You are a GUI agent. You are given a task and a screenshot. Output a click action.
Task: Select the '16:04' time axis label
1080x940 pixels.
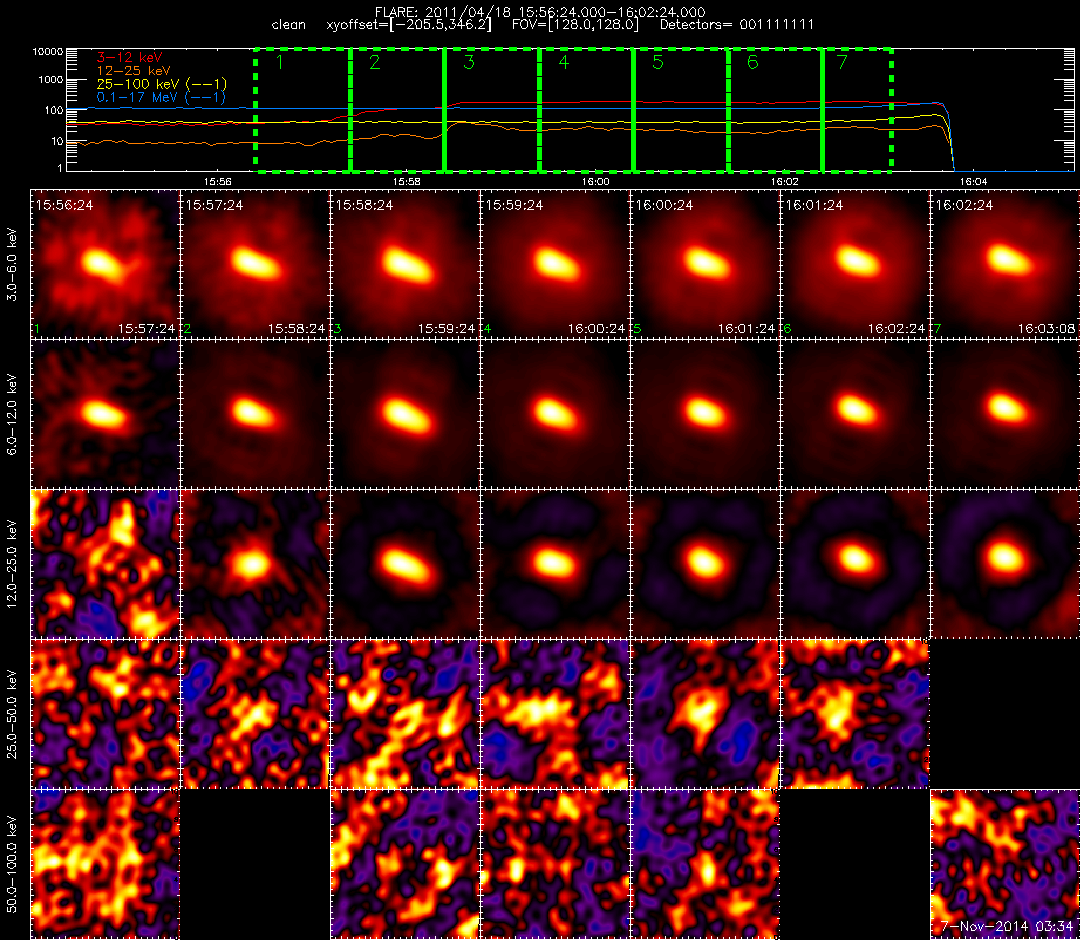click(x=973, y=181)
